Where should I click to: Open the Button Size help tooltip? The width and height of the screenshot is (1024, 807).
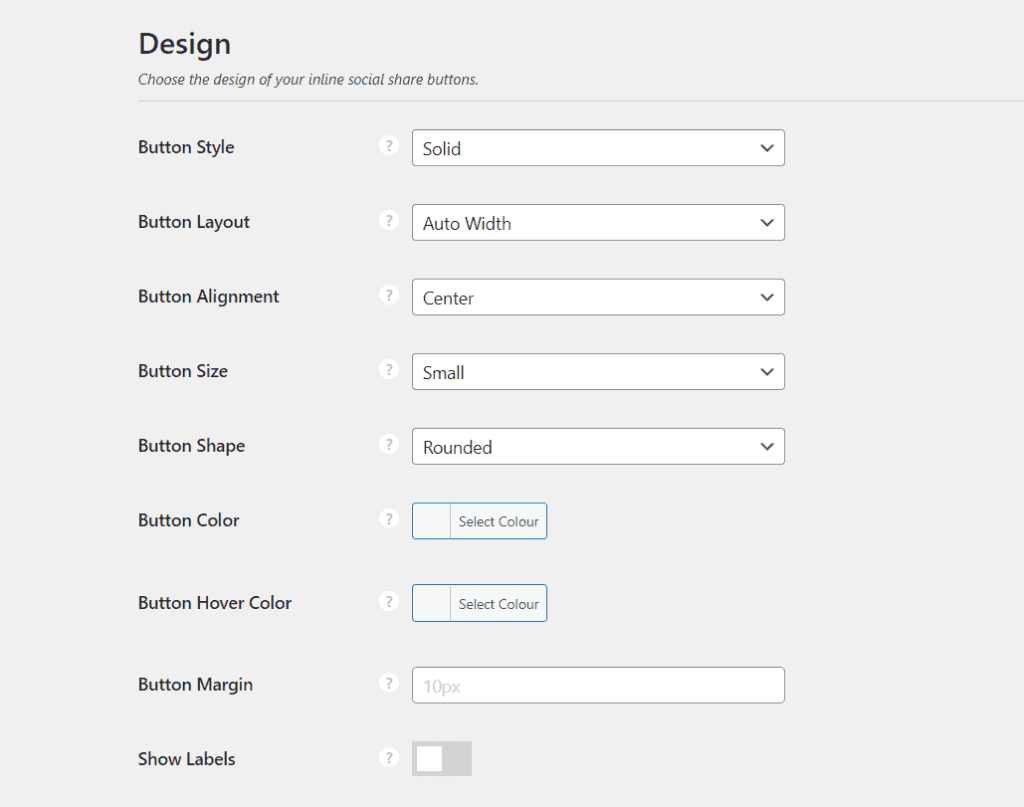point(389,369)
